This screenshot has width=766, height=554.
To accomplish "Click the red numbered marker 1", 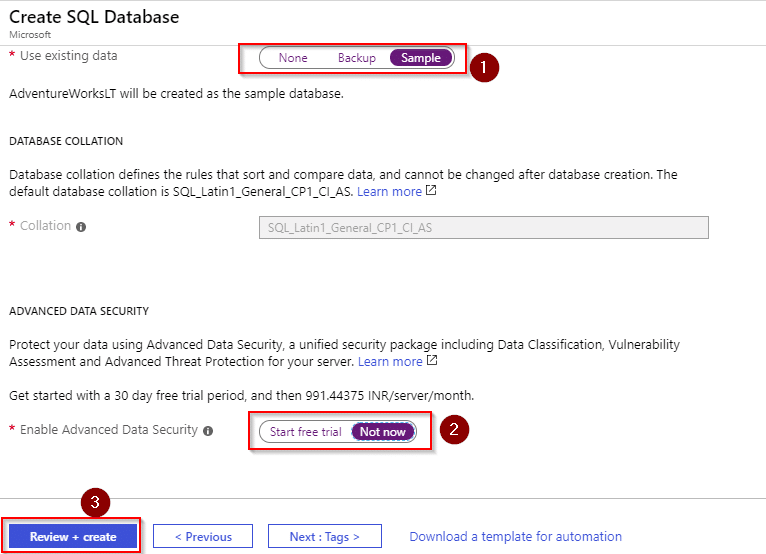I will (484, 67).
